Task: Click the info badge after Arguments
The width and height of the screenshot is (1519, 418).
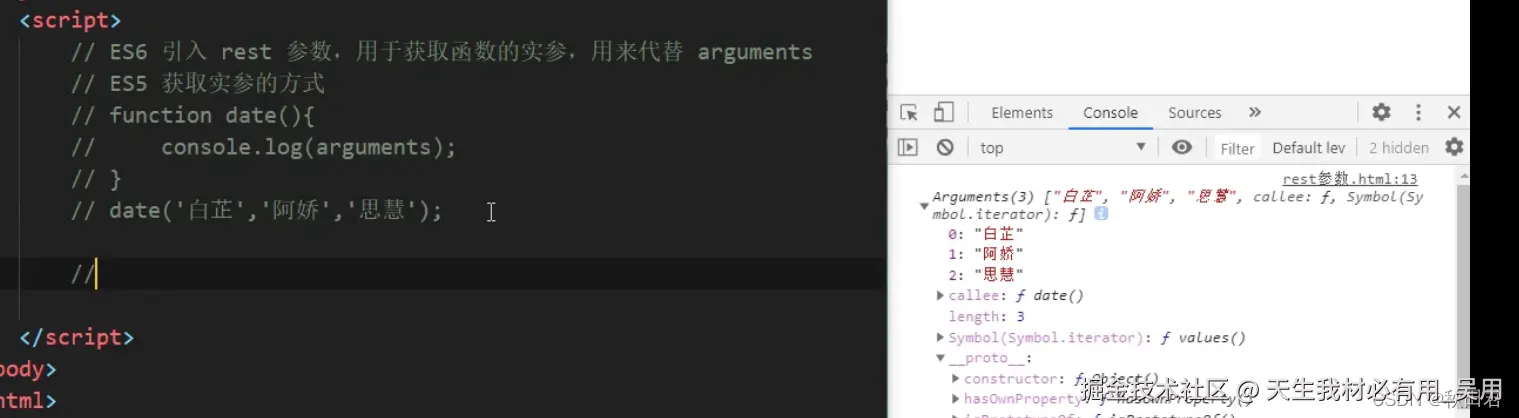Action: [1101, 214]
